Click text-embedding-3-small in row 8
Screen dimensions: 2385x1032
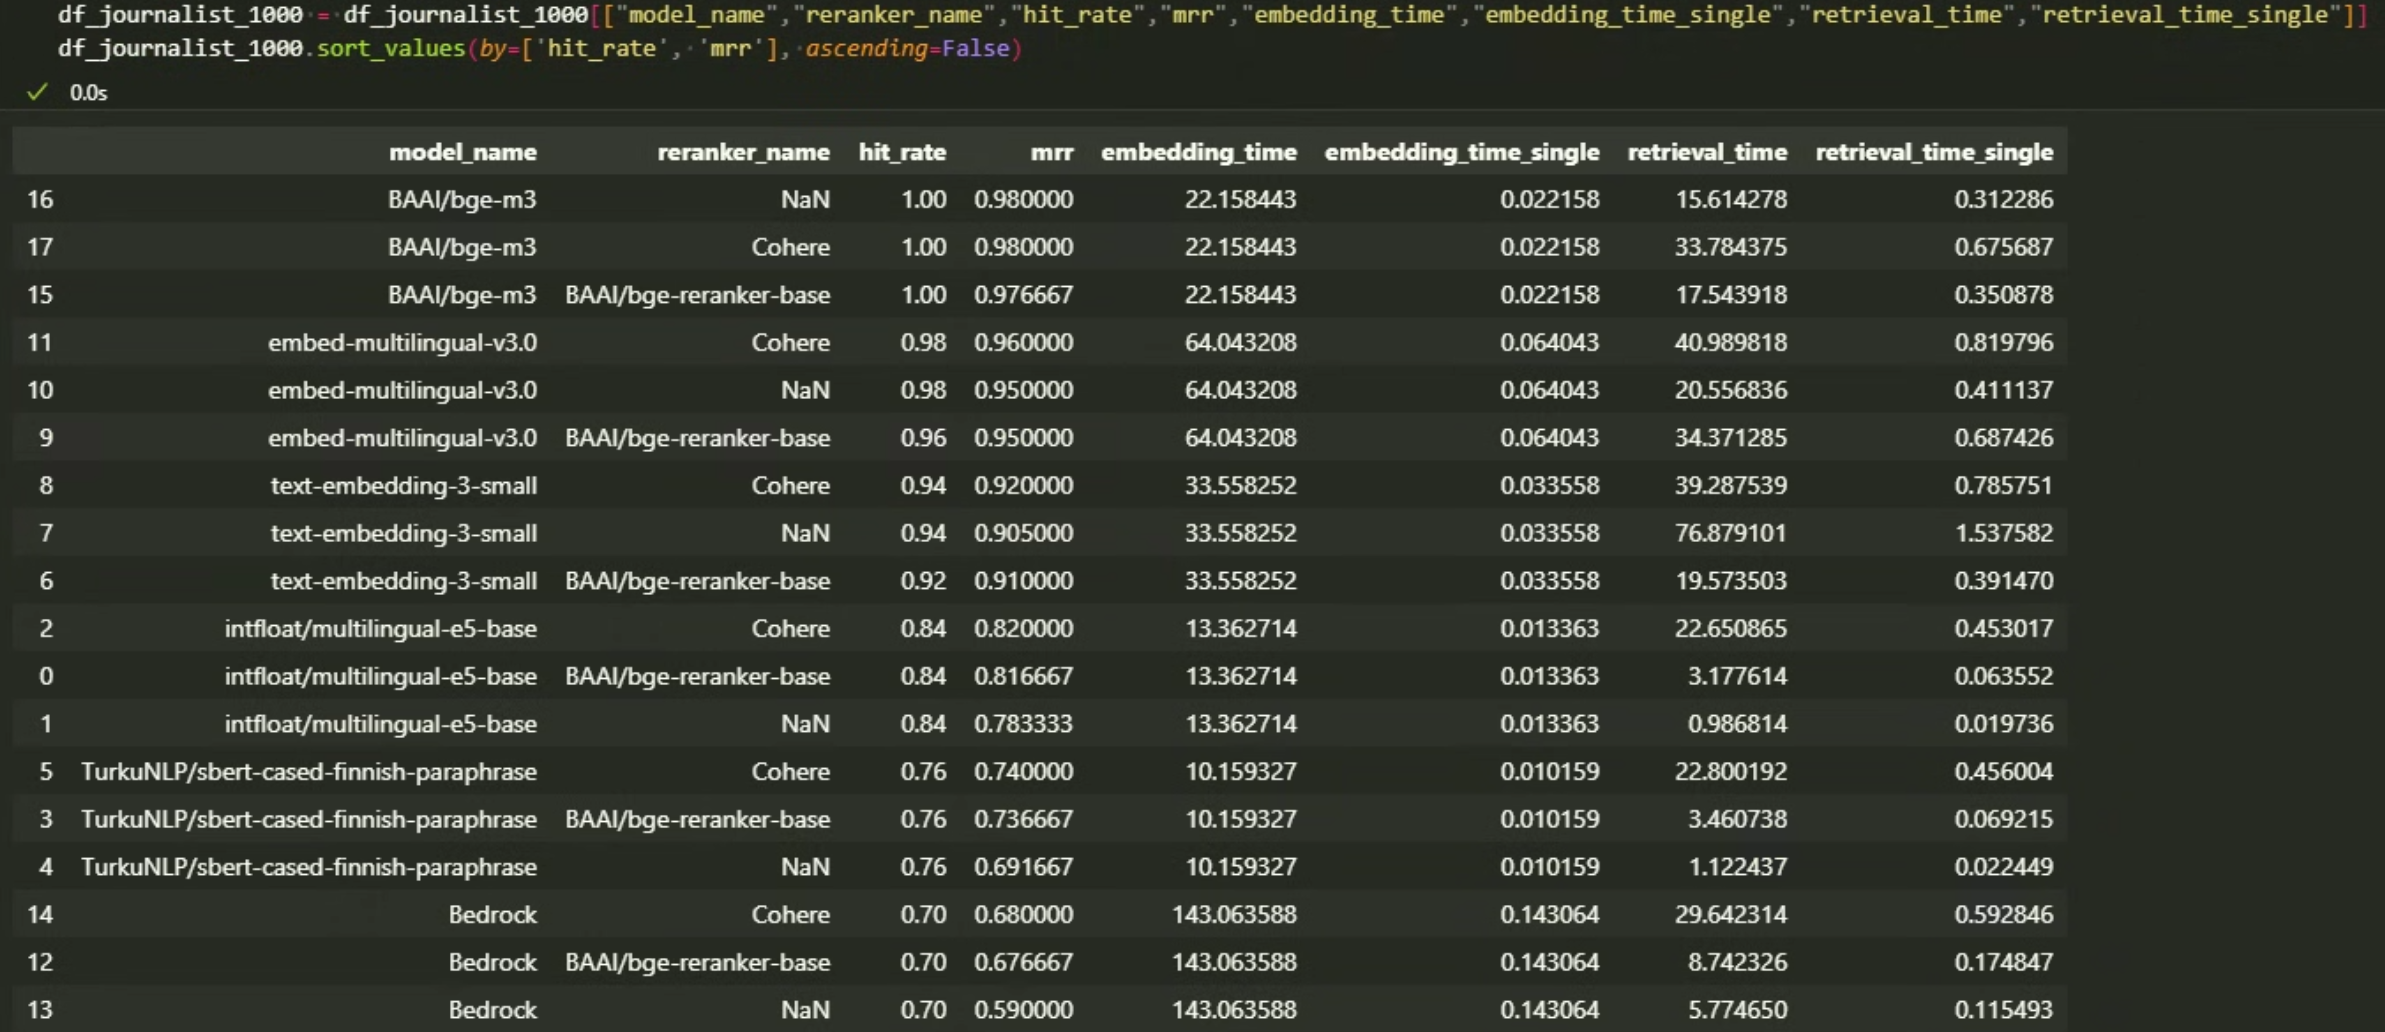tap(404, 486)
